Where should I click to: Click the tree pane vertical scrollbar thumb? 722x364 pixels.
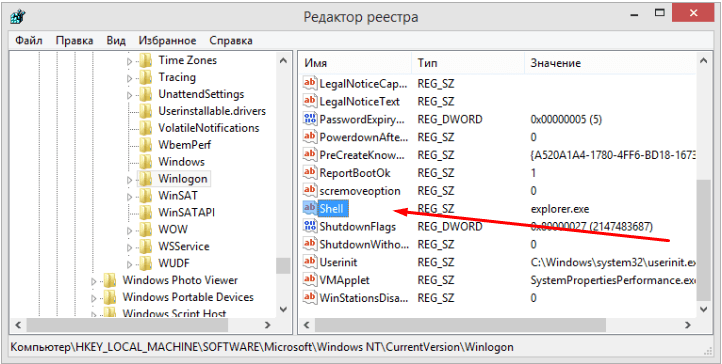(x=283, y=266)
